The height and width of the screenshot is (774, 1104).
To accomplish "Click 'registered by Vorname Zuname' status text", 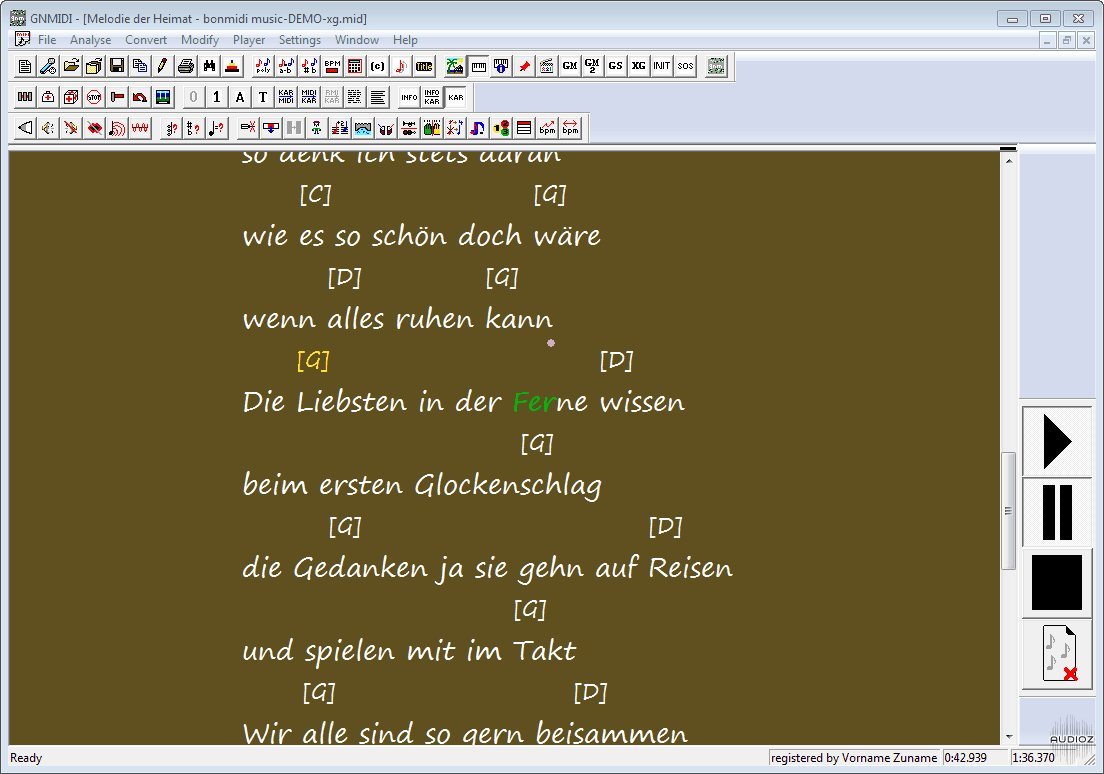I will pyautogui.click(x=853, y=758).
